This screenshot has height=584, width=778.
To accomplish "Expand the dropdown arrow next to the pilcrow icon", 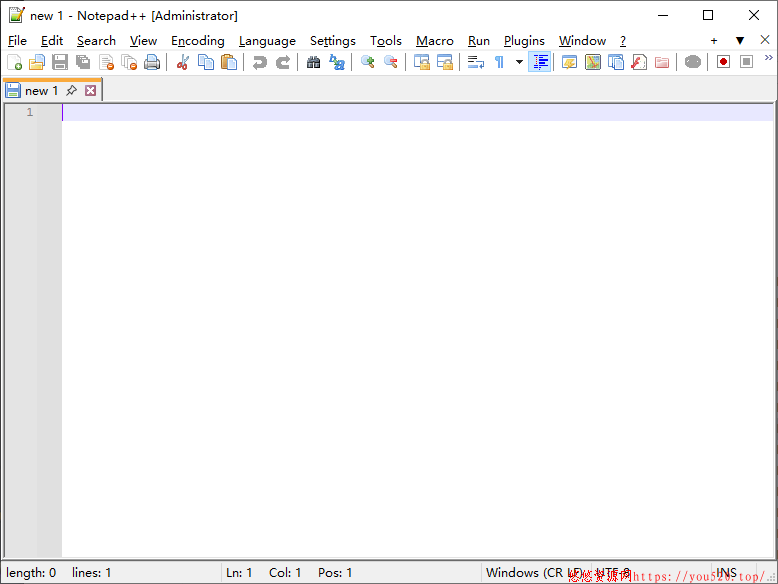I will point(519,63).
